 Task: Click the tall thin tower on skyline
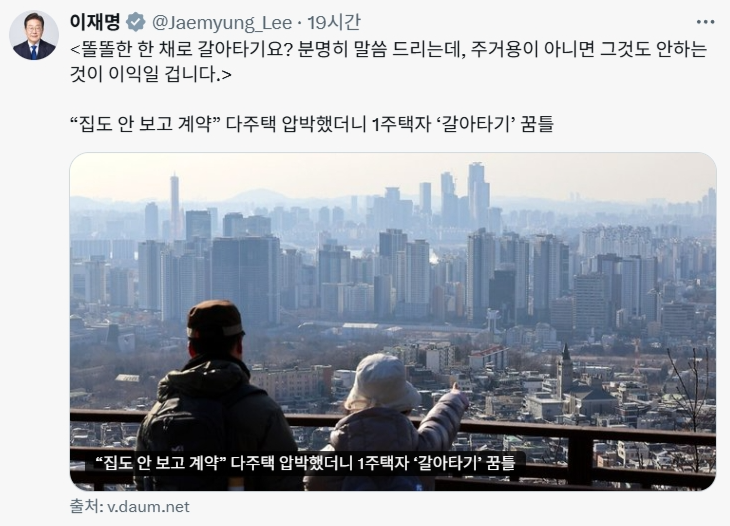(175, 205)
